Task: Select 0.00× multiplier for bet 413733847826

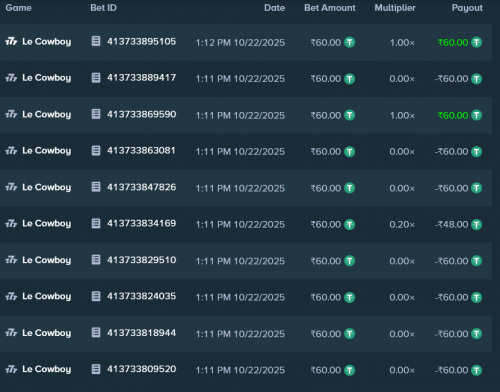Action: (x=402, y=188)
